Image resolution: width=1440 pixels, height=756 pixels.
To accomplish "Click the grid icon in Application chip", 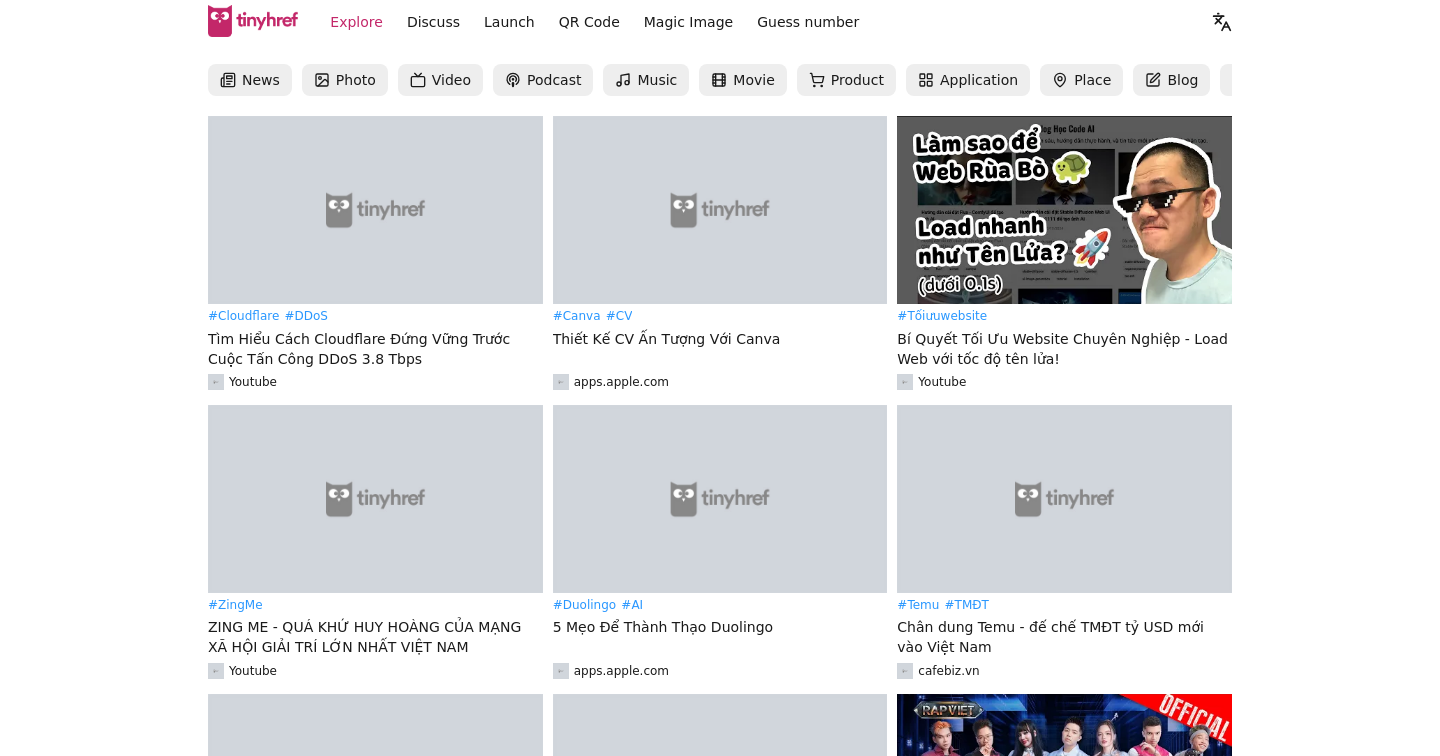I will 926,80.
